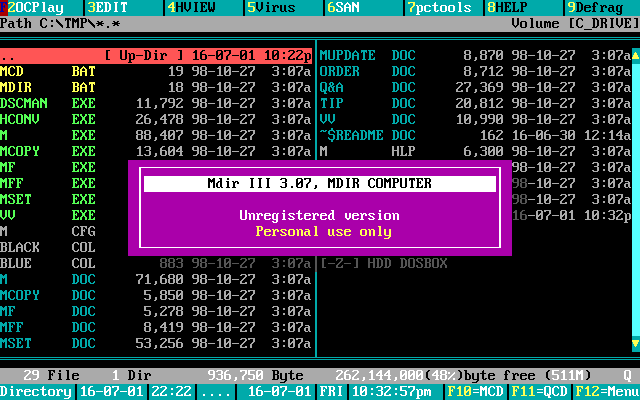
Task: Select file M HLP
Action: pyautogui.click(x=475, y=151)
